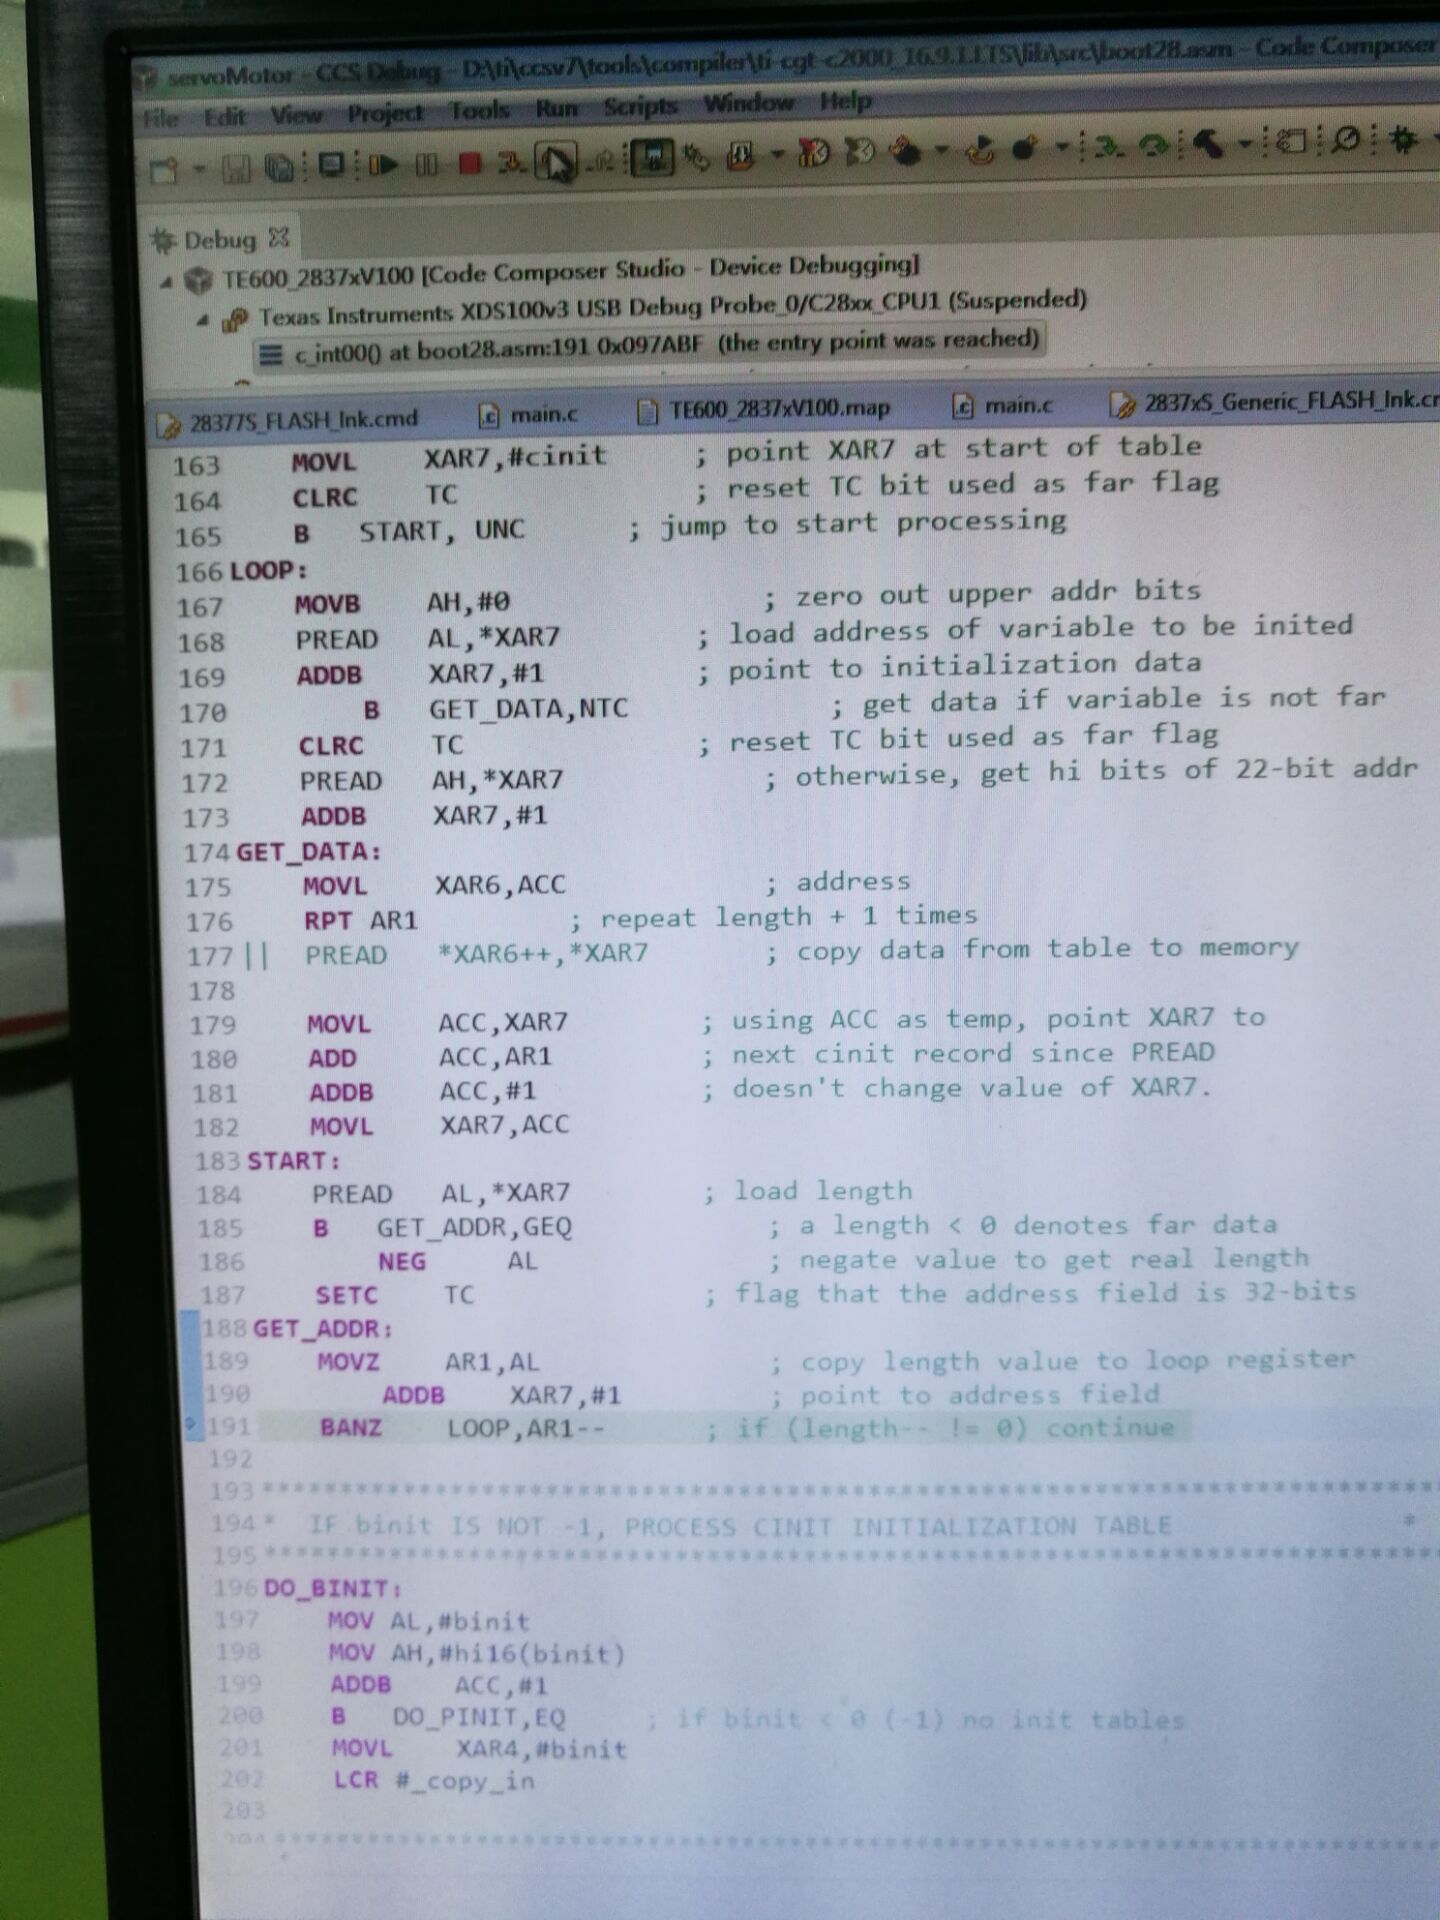The width and height of the screenshot is (1440, 1920).
Task: Open the Scripts menu
Action: (641, 105)
